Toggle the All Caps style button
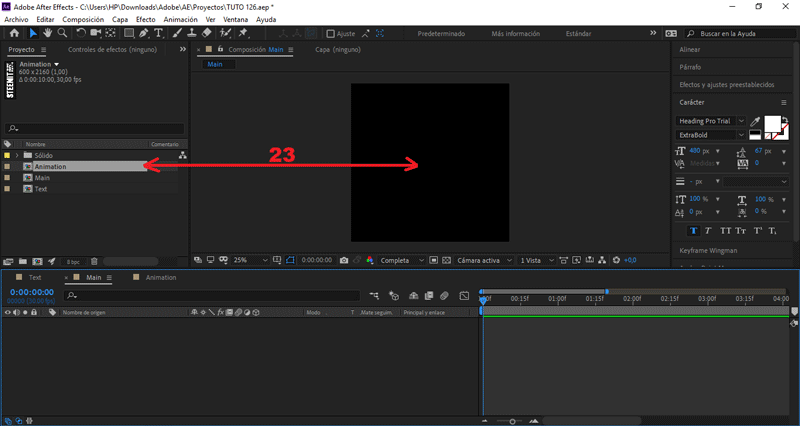The width and height of the screenshot is (800, 426). (x=725, y=231)
